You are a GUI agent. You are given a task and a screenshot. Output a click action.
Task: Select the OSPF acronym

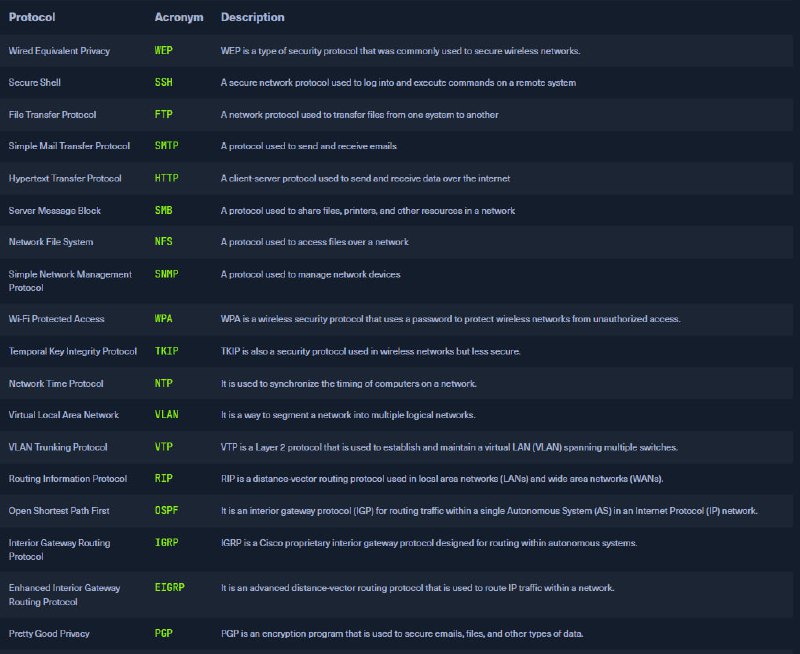[166, 510]
